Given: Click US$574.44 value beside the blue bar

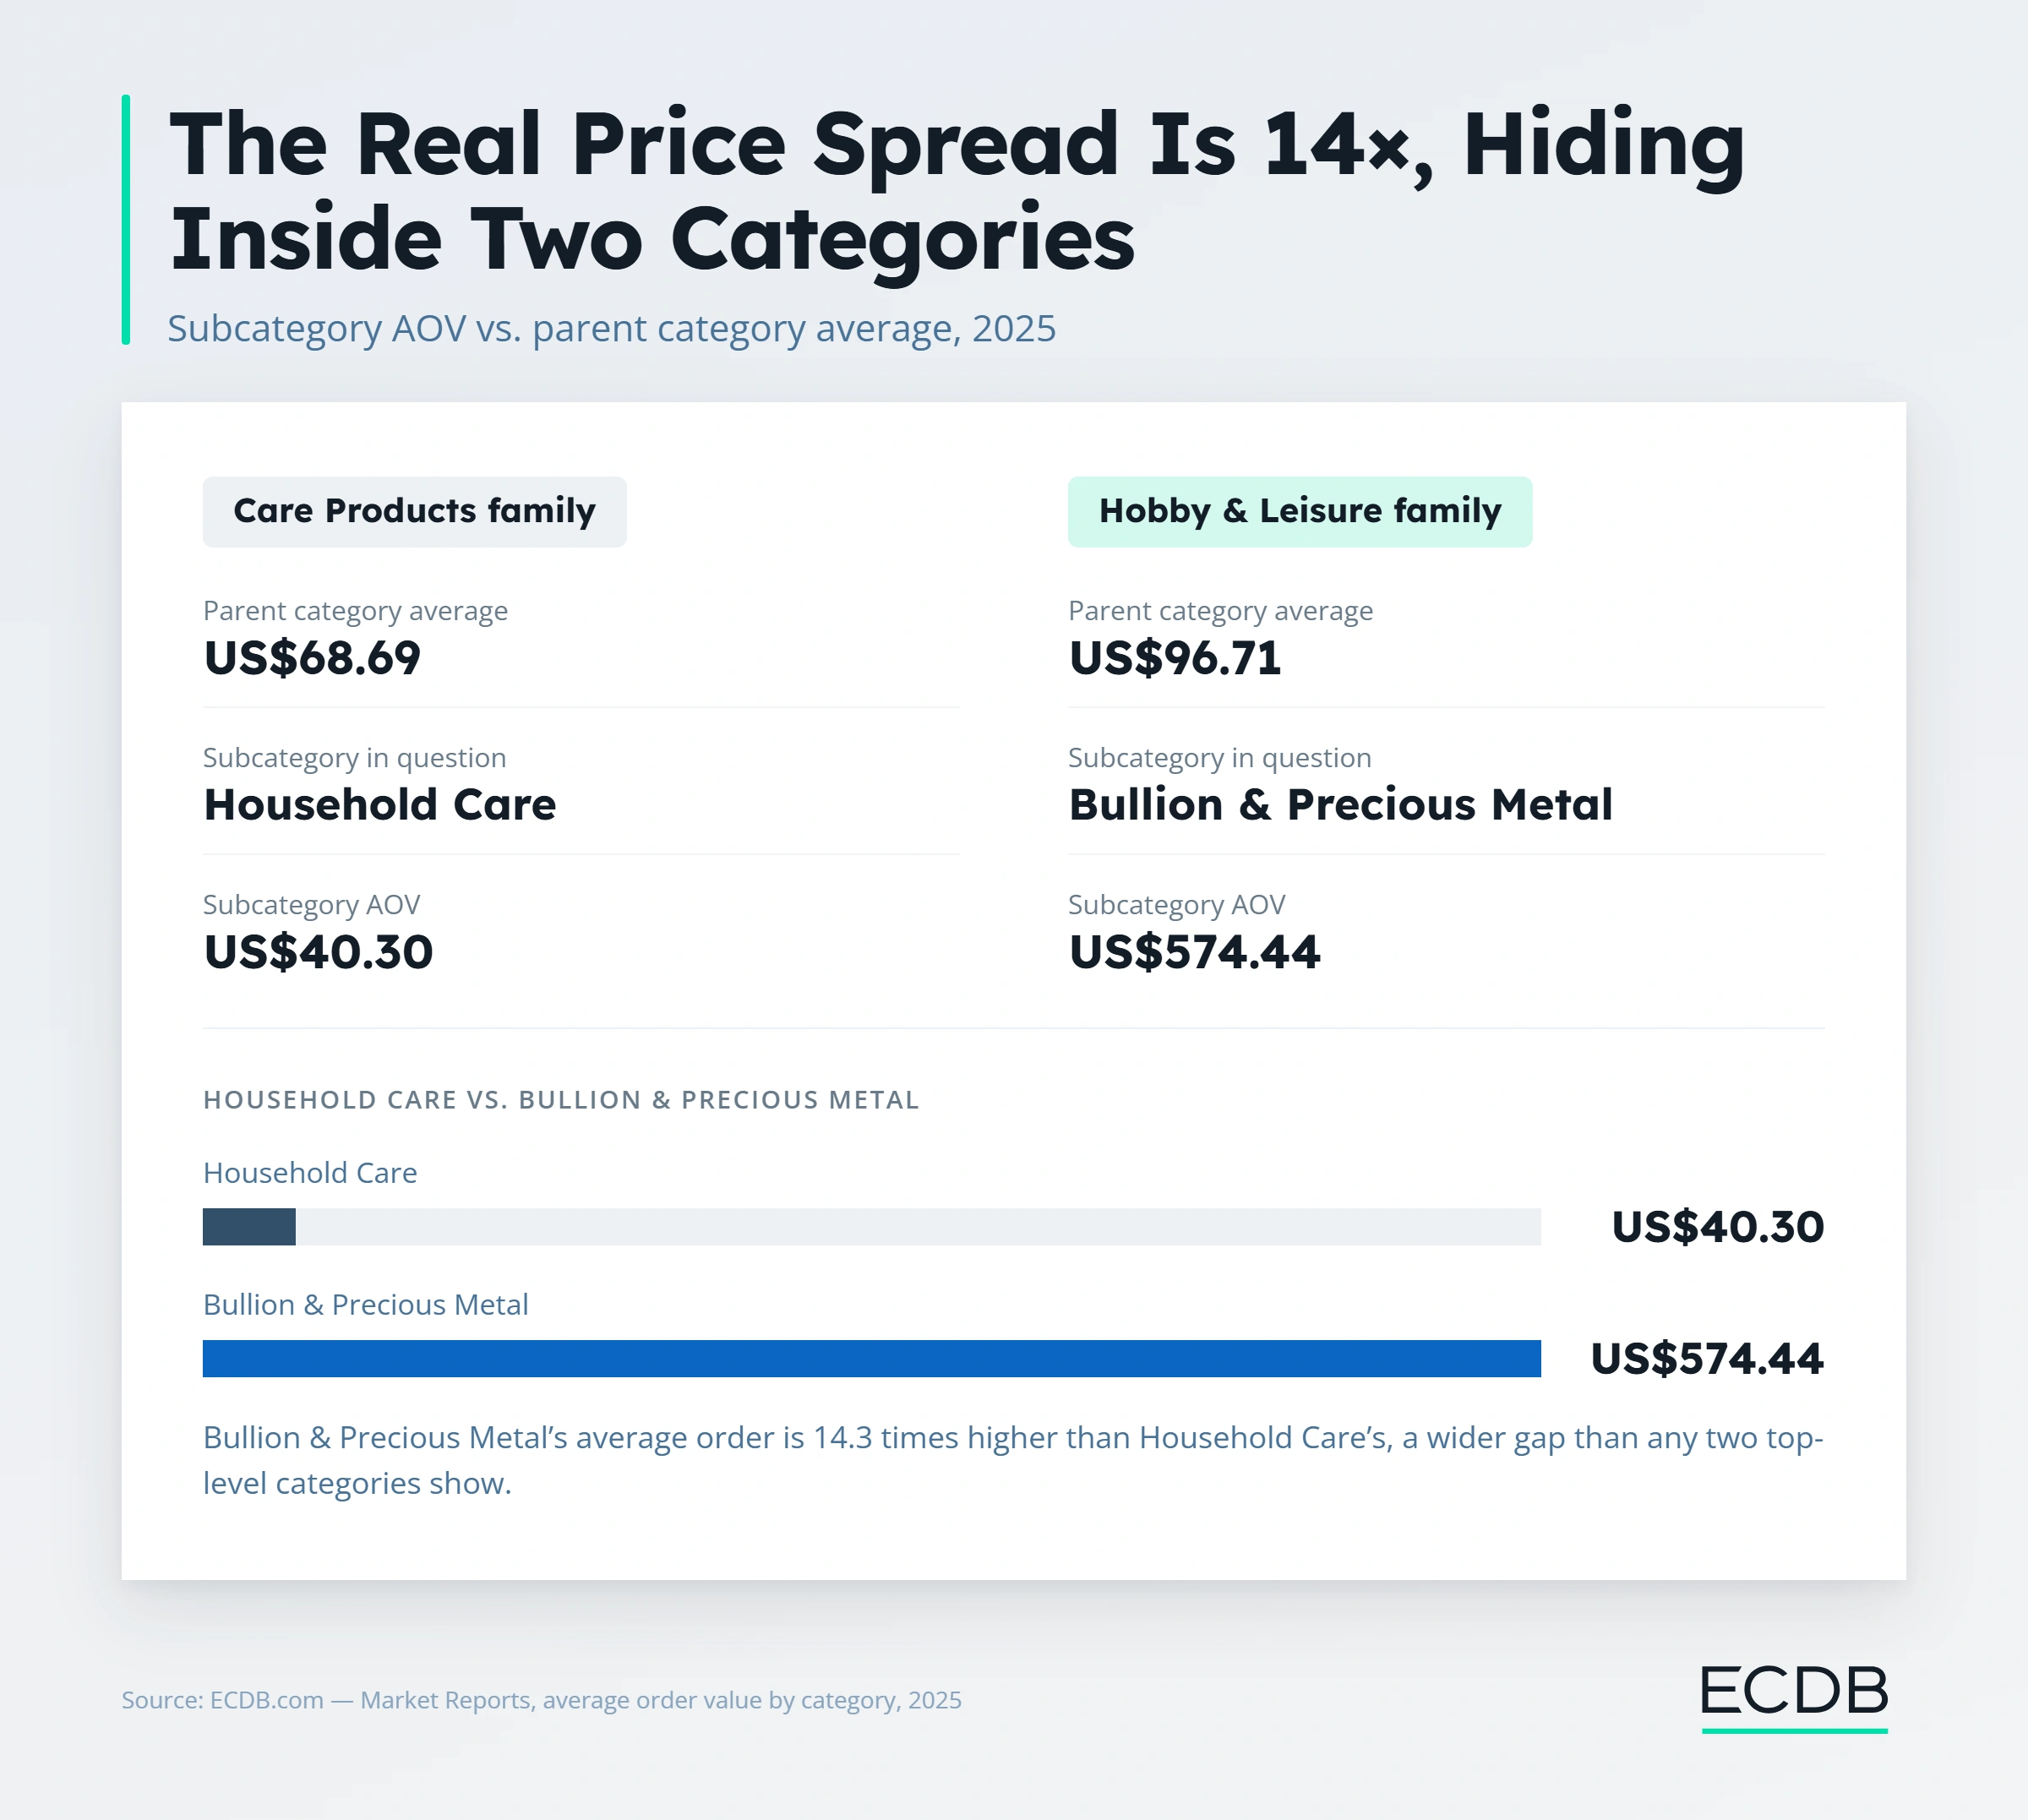Looking at the screenshot, I should coord(1707,1359).
